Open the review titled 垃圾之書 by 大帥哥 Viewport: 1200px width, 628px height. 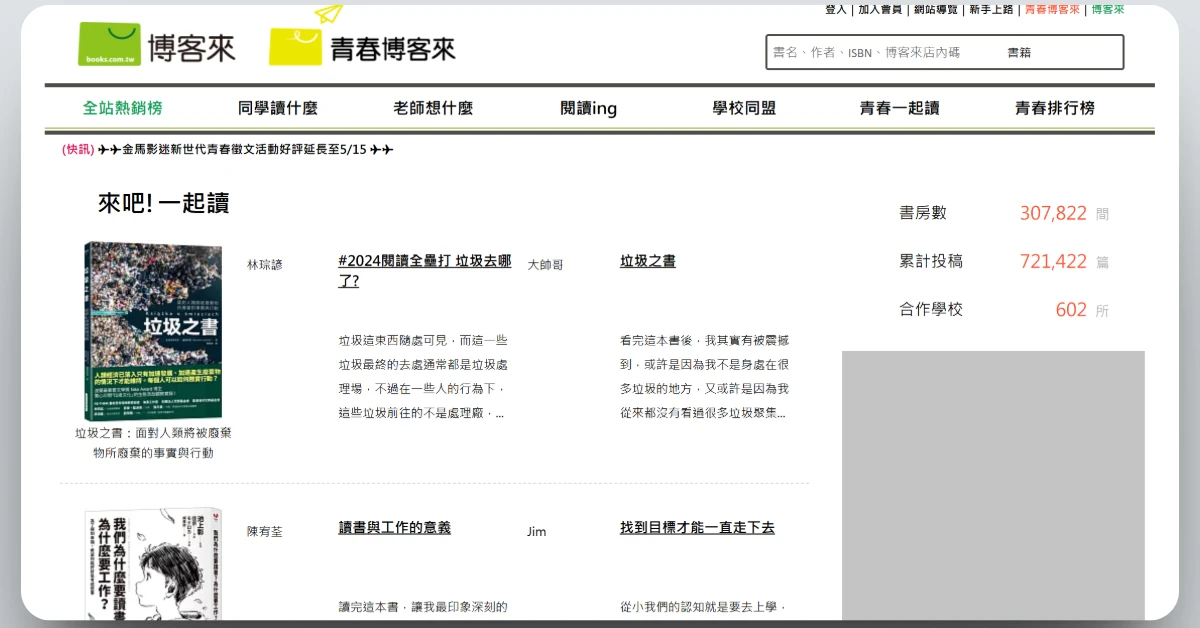648,261
